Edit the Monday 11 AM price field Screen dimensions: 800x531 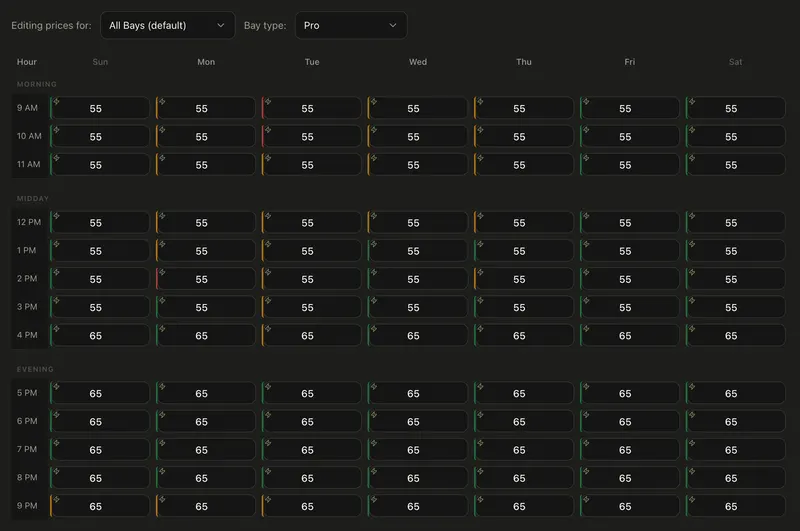click(x=206, y=165)
